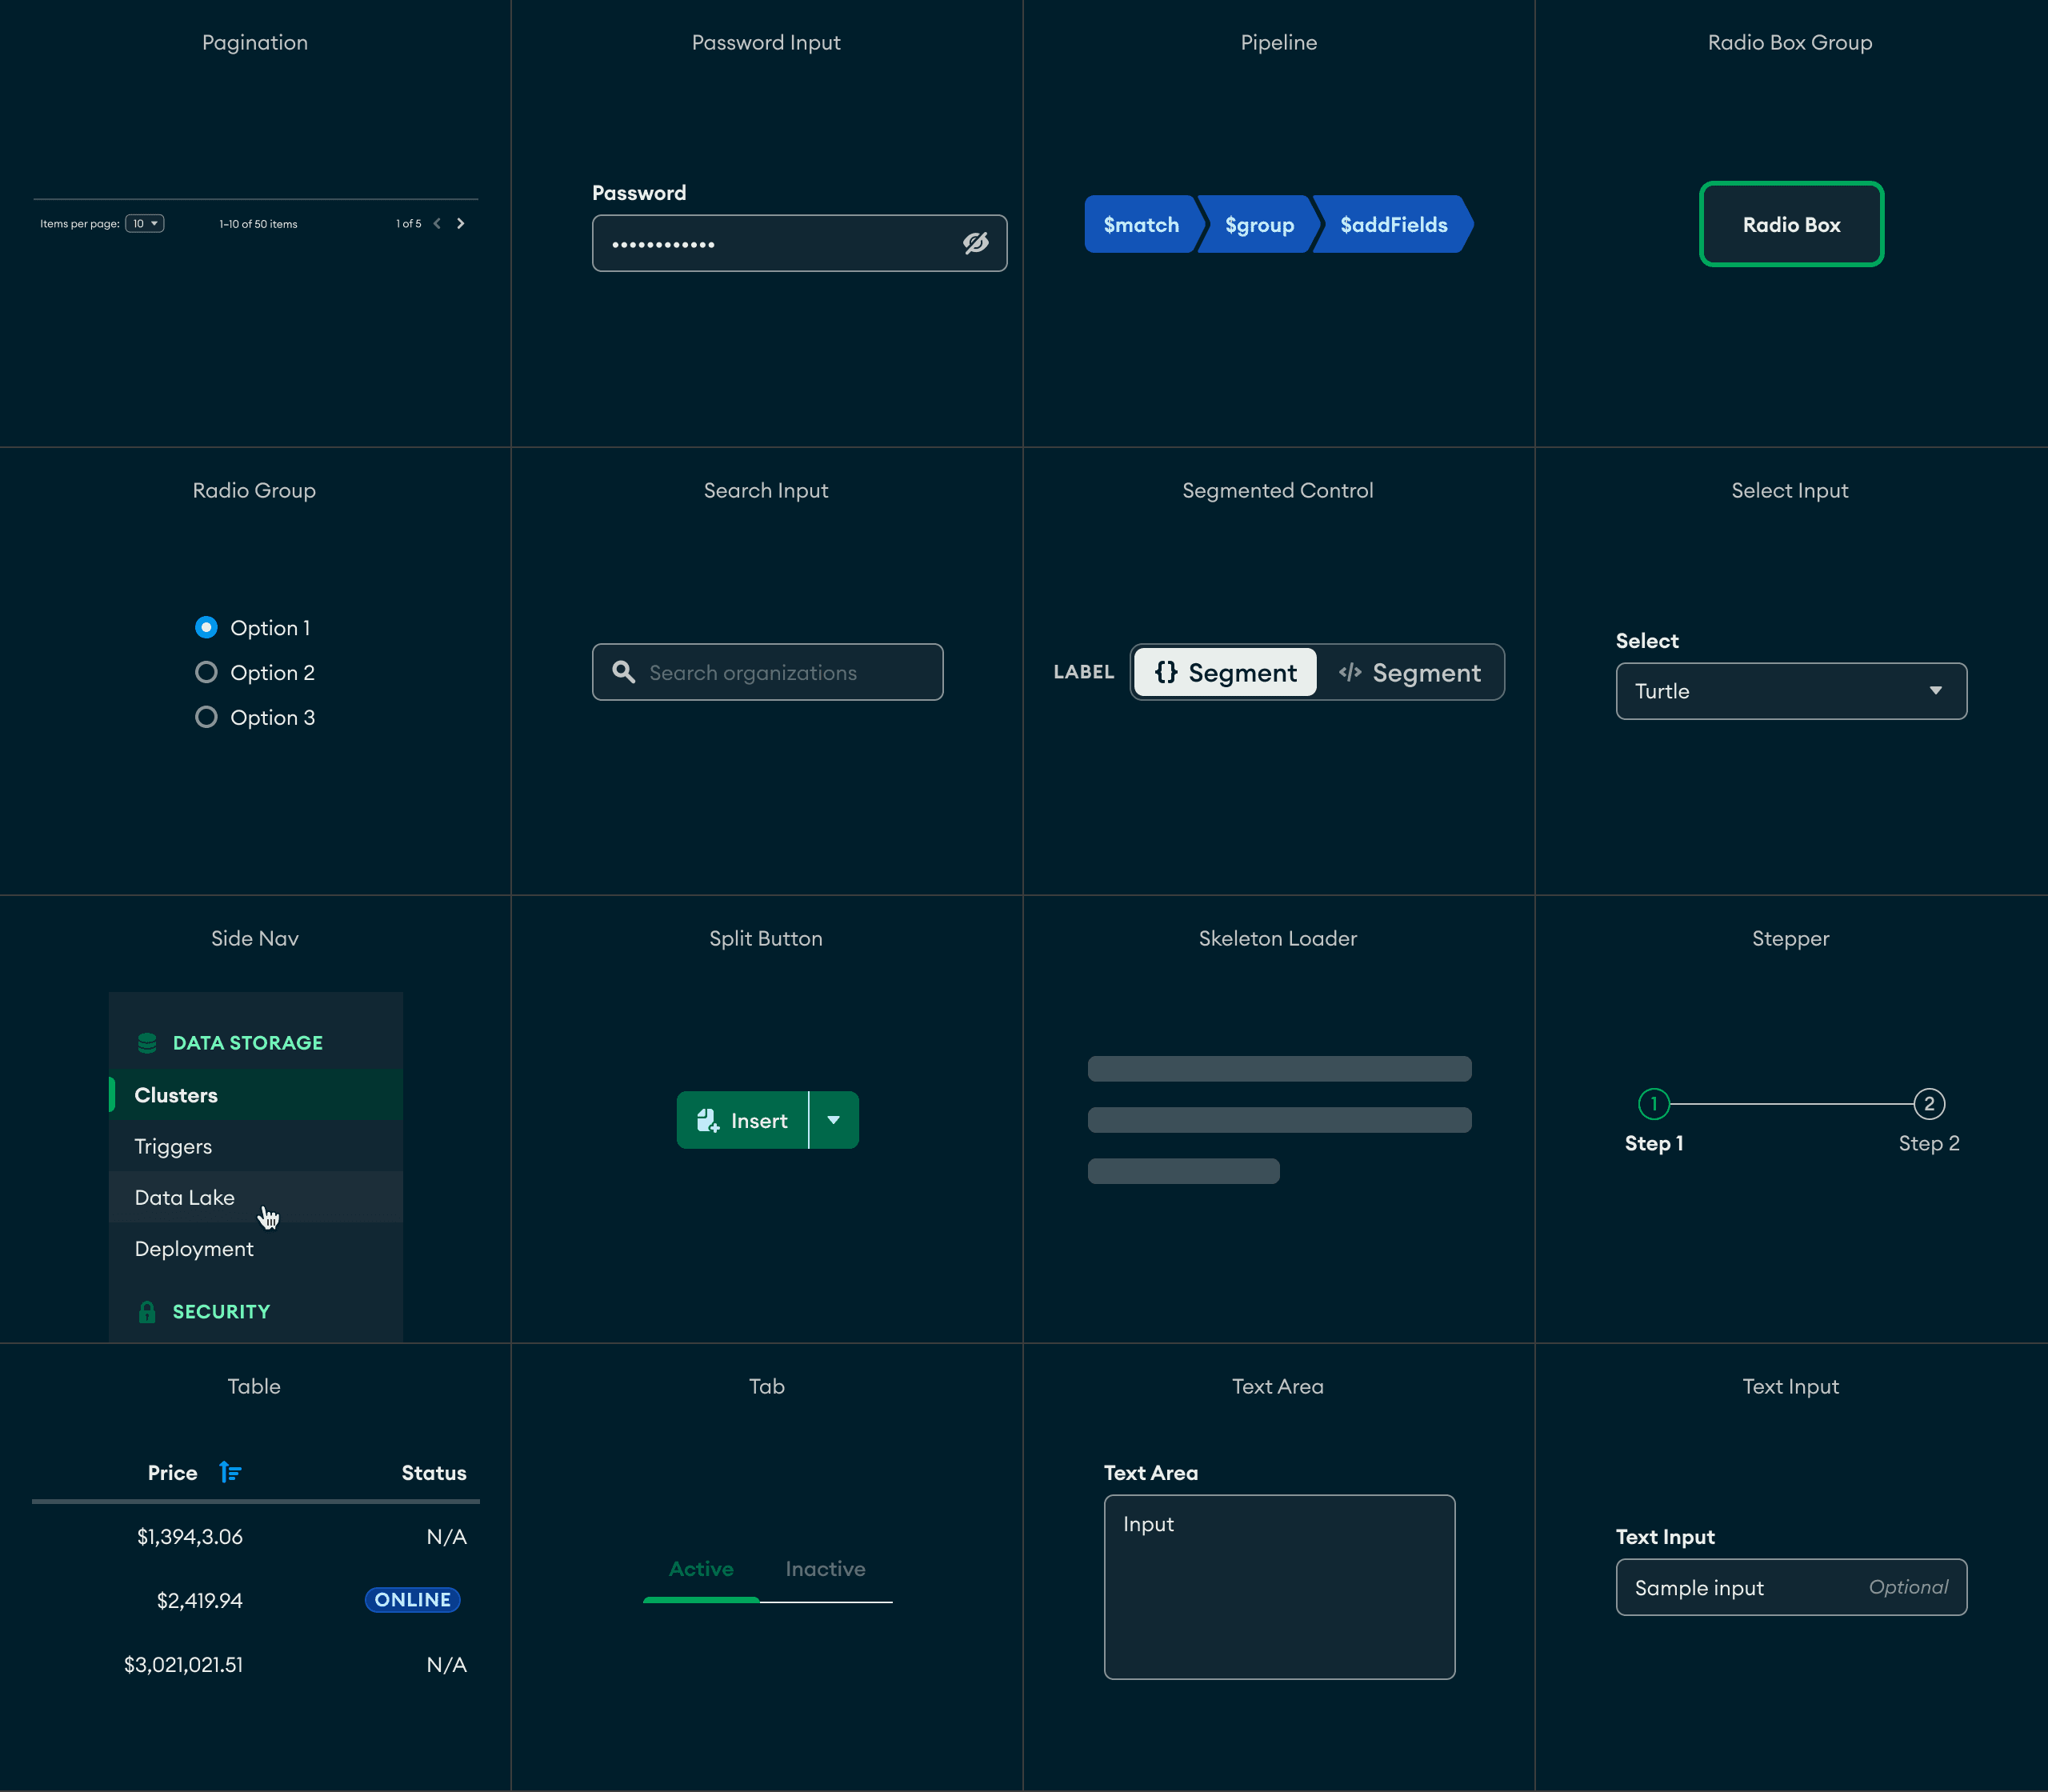Click the previous page chevron in pagination
Screen dimensions: 2048x1792
[x=436, y=223]
